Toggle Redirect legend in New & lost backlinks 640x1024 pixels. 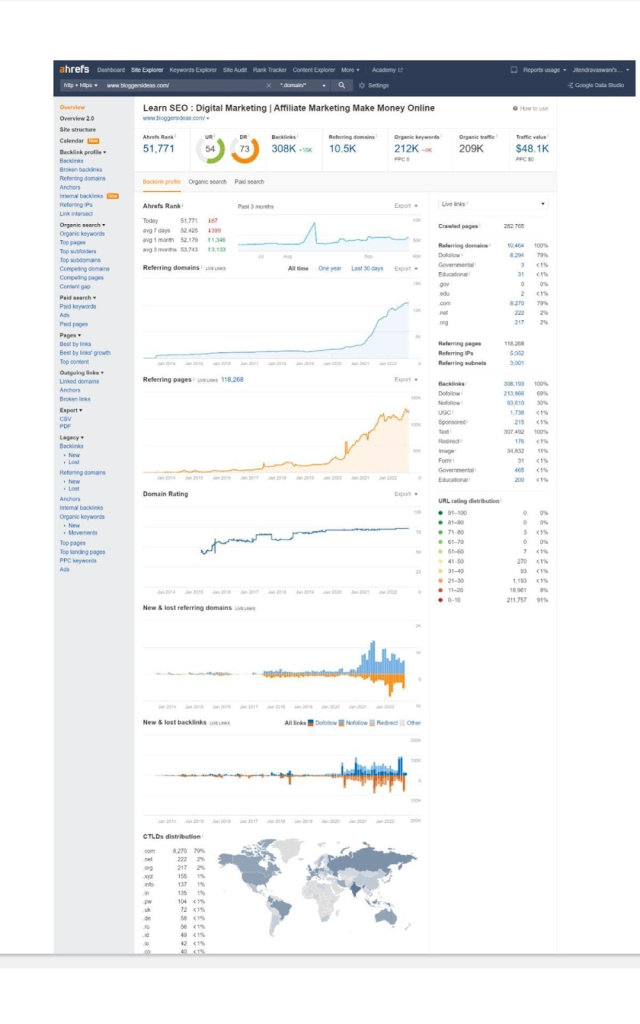[x=384, y=723]
